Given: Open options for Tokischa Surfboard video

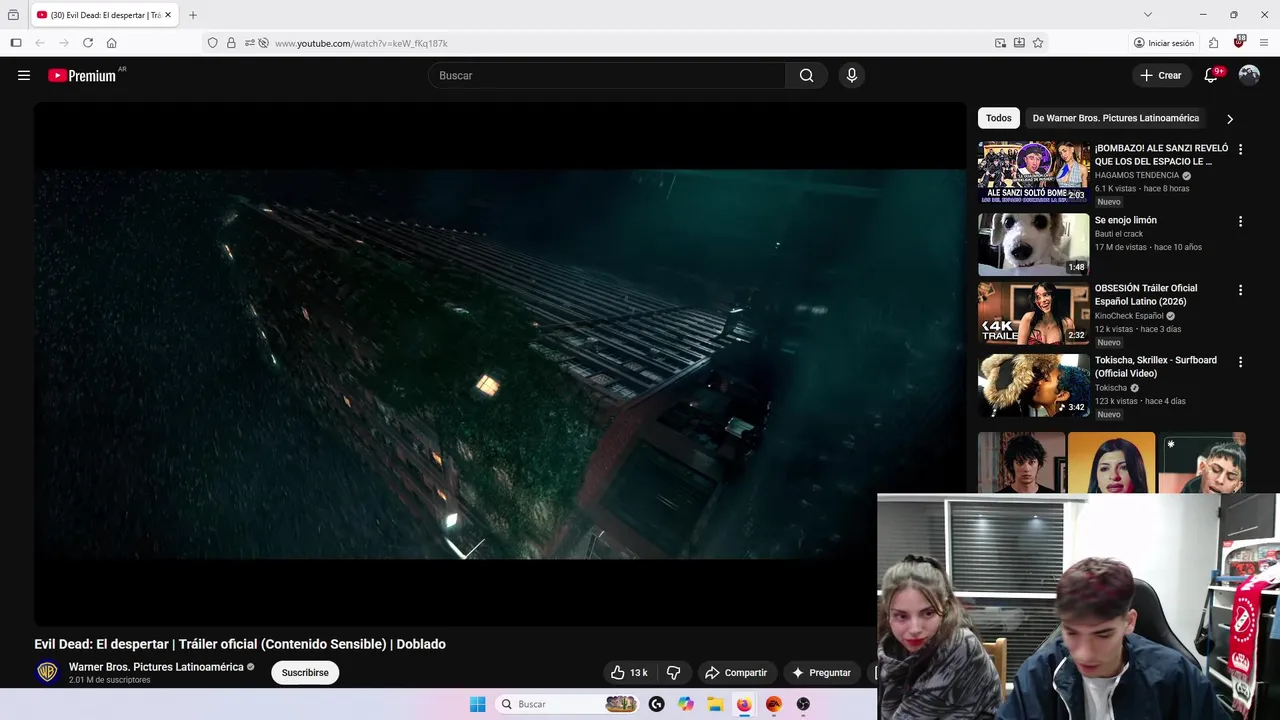Looking at the screenshot, I should [x=1241, y=362].
